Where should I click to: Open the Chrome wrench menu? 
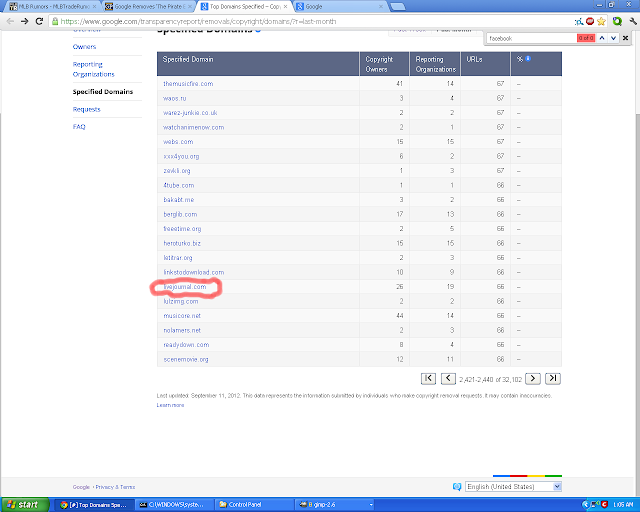point(633,21)
